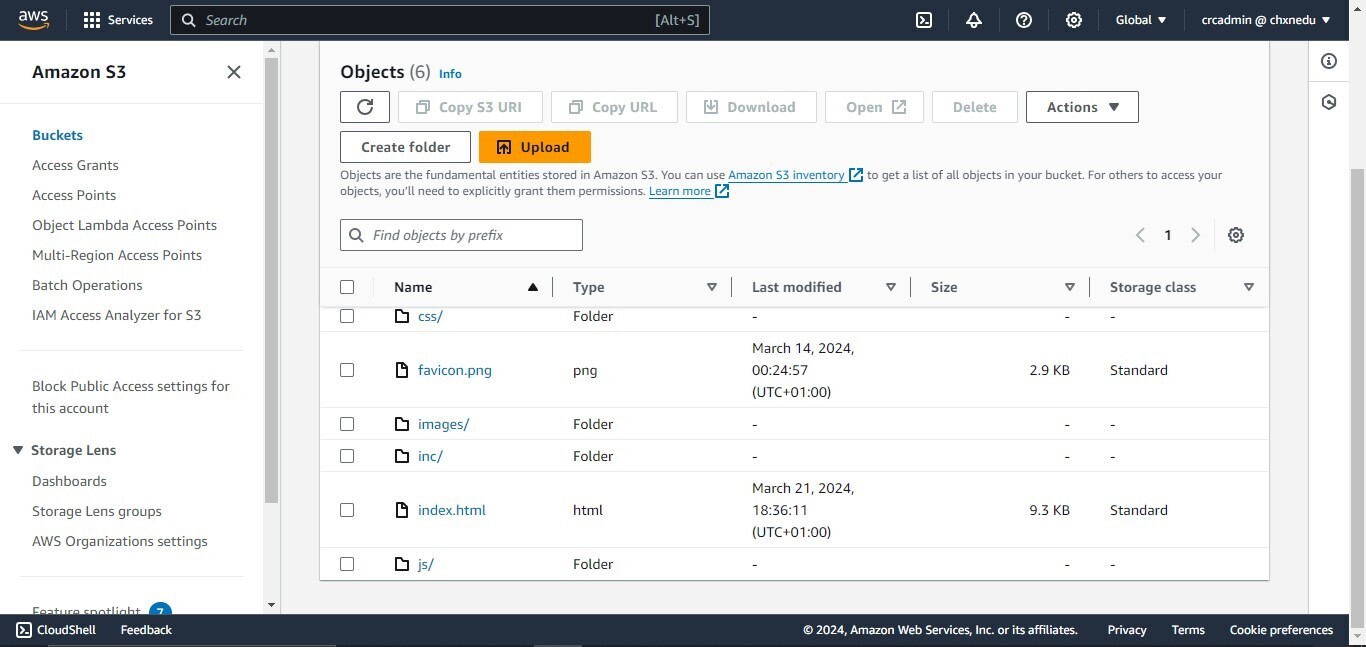Open the support help question mark icon
Viewport: 1366px width, 647px height.
point(1024,20)
